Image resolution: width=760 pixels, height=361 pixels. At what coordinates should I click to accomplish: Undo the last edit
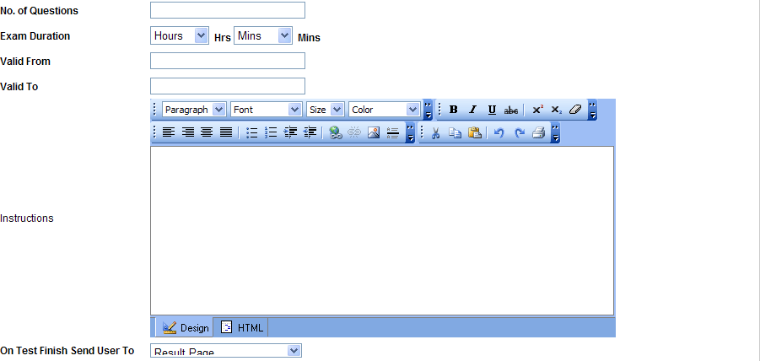(x=499, y=132)
